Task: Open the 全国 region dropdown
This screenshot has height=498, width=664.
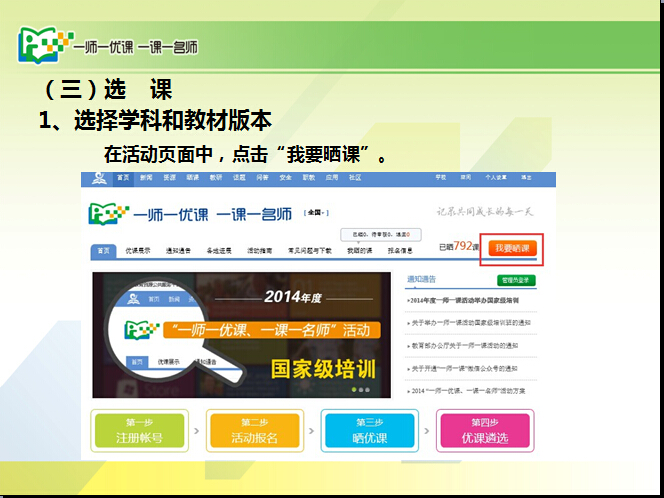Action: pyautogui.click(x=316, y=213)
